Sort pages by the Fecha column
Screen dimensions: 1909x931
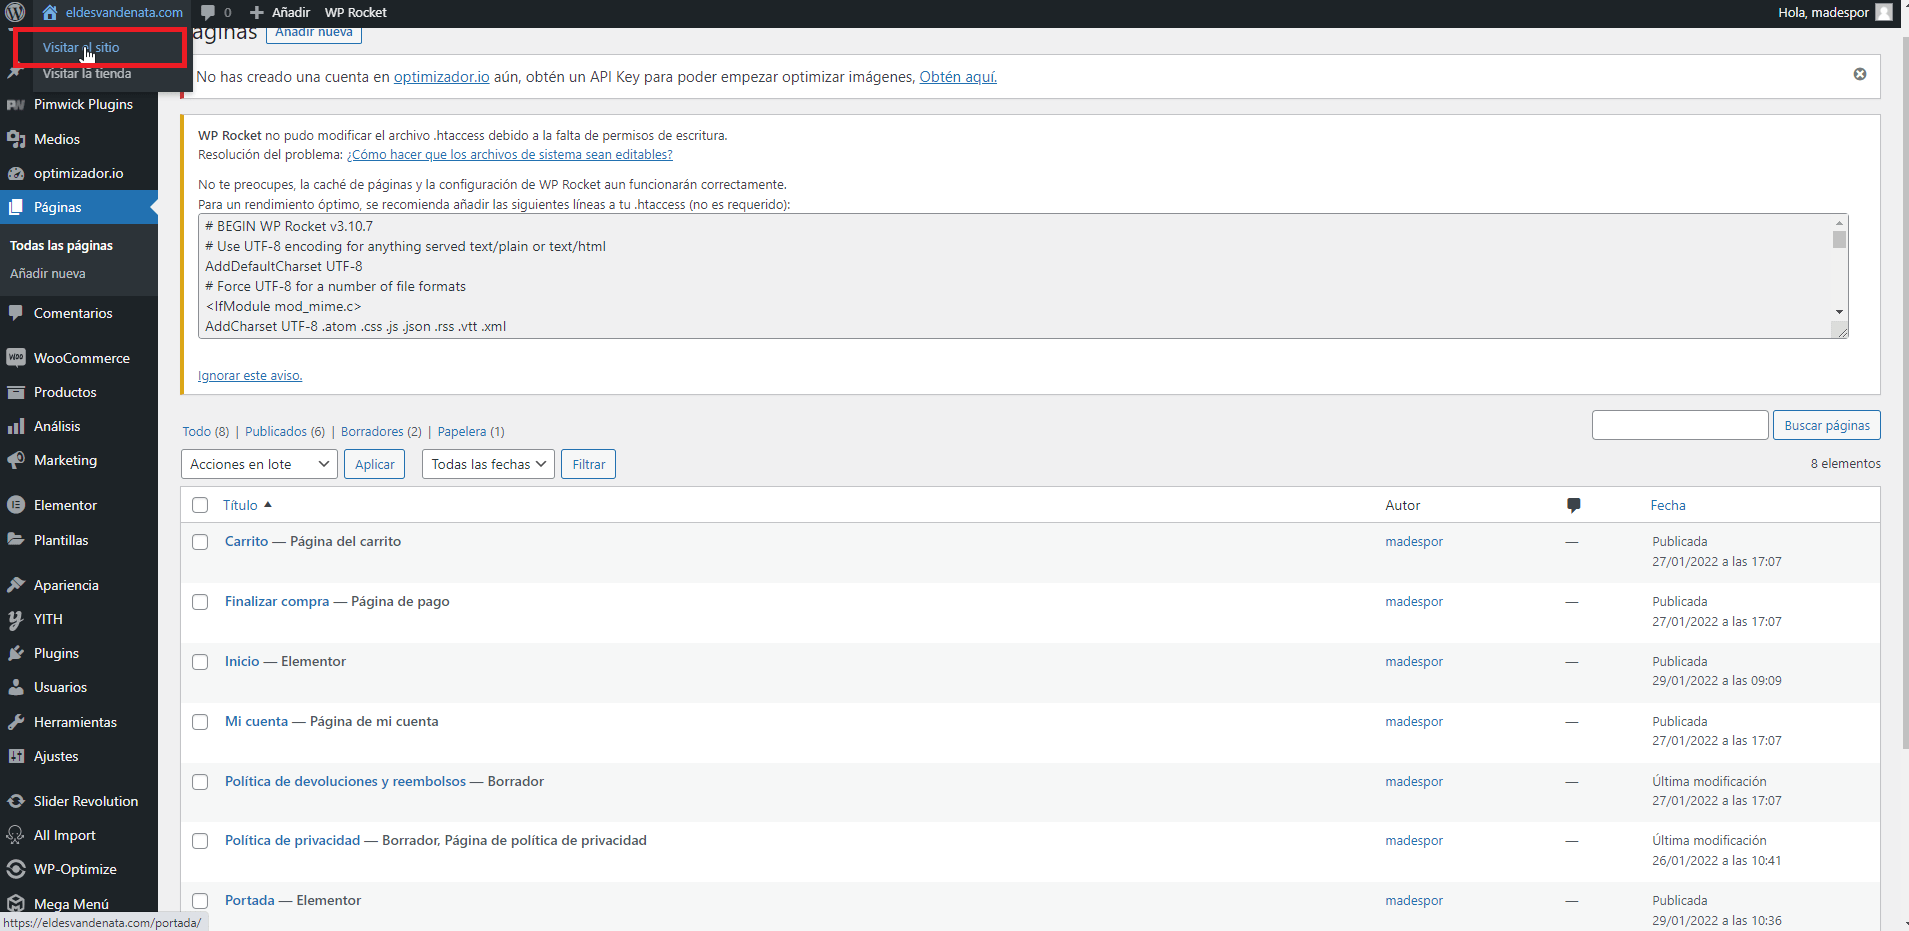[1668, 505]
